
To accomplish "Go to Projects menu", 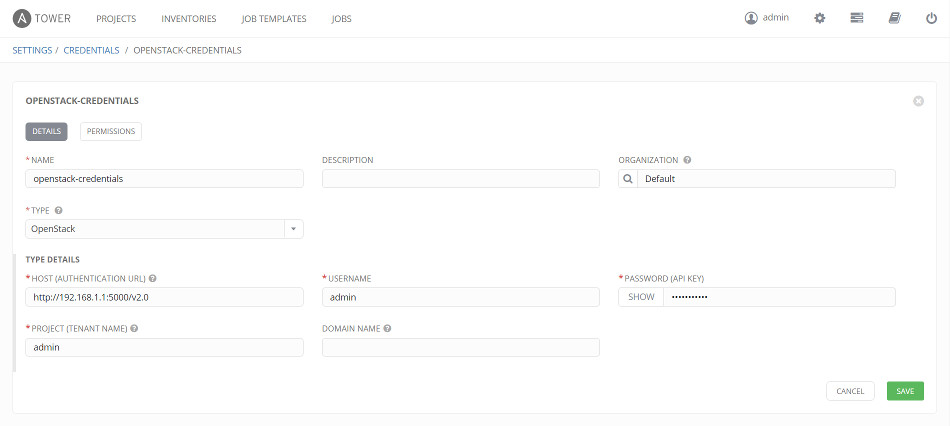I will (116, 19).
